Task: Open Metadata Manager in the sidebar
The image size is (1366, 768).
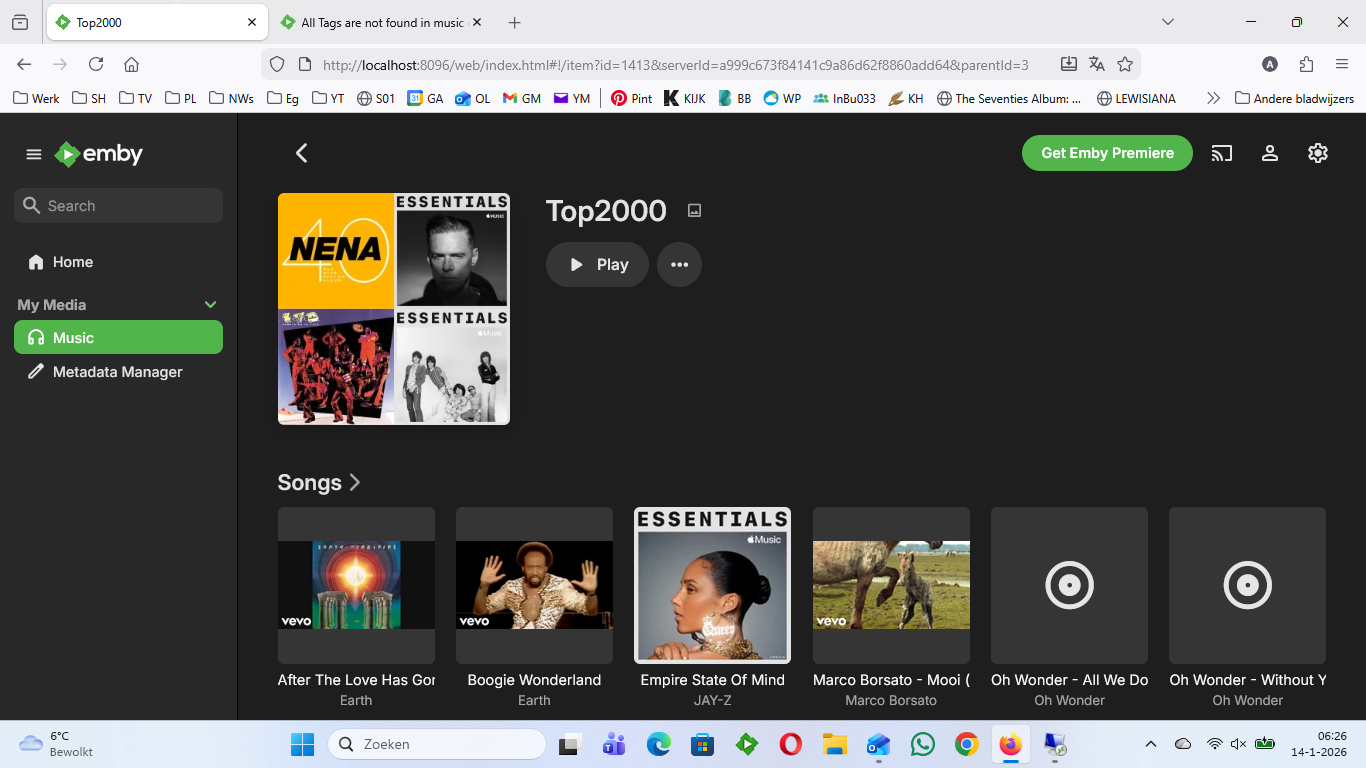Action: coord(118,372)
